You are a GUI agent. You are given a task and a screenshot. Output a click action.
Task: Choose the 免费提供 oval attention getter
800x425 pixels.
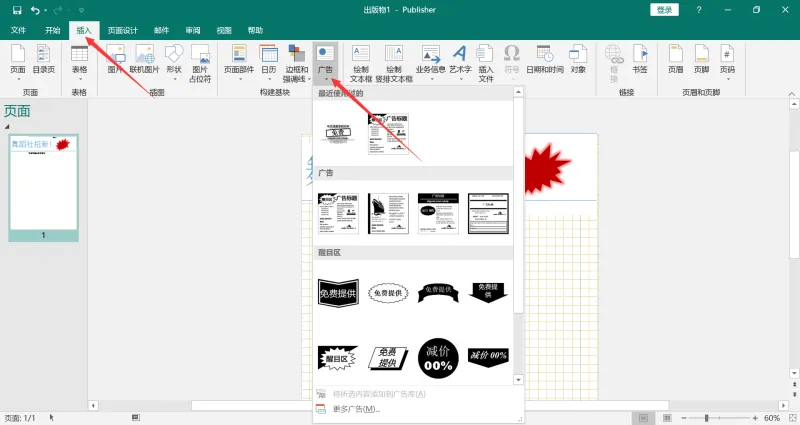[388, 293]
